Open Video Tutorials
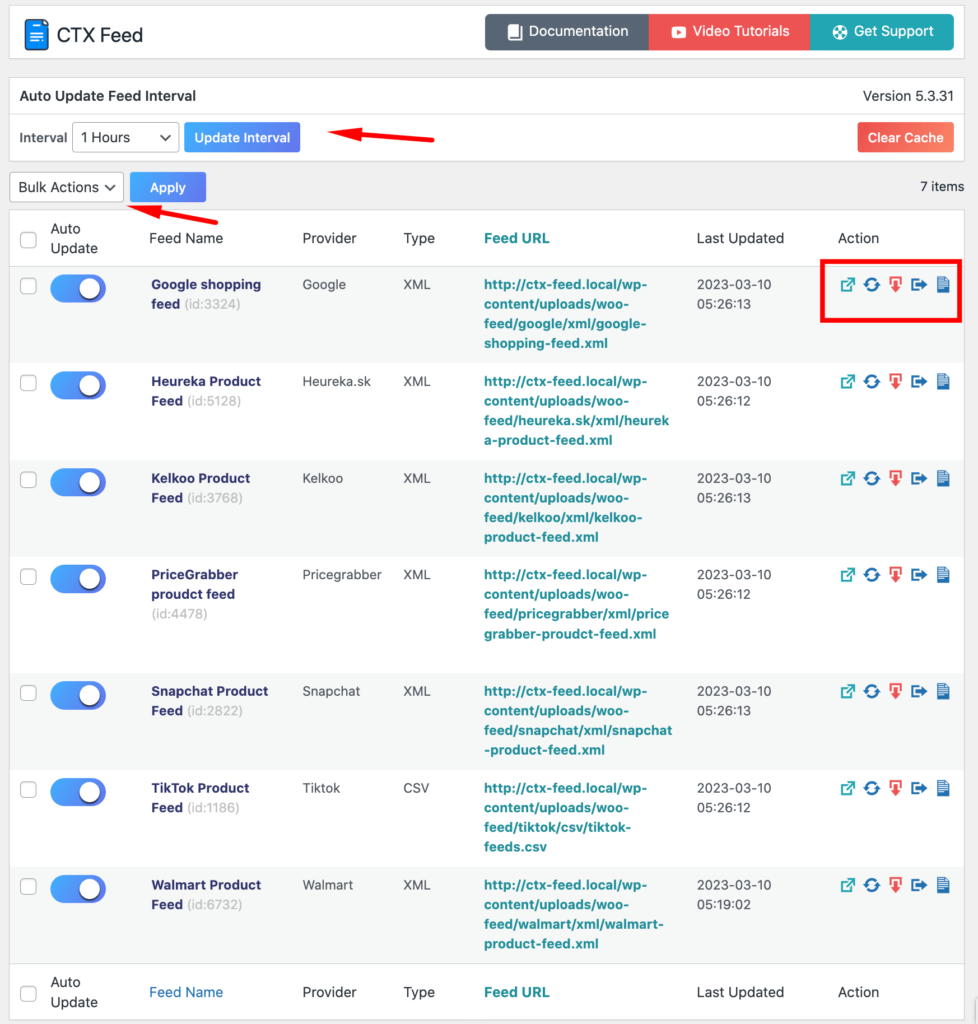Viewport: 978px width, 1024px height. tap(729, 31)
